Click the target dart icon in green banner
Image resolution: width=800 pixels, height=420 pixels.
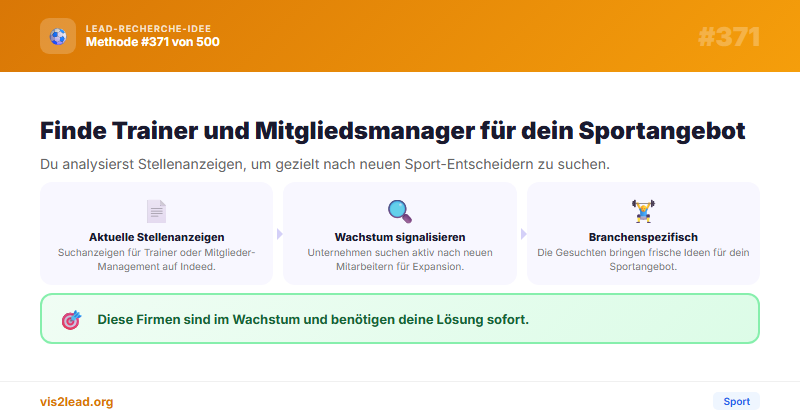point(71,319)
